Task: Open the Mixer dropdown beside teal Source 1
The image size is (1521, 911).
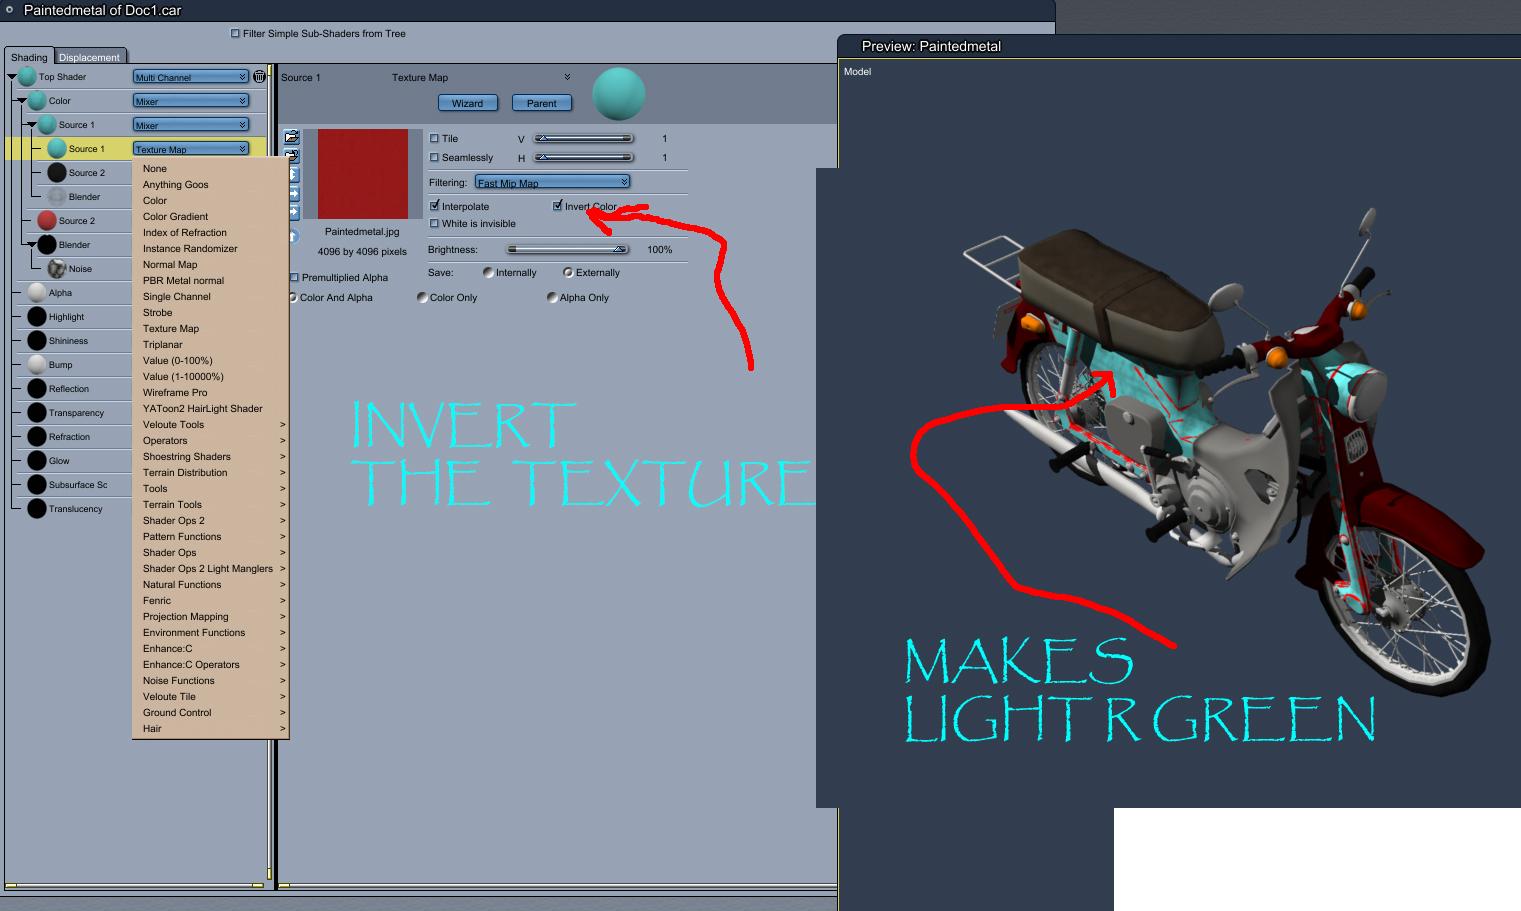Action: pyautogui.click(x=191, y=125)
